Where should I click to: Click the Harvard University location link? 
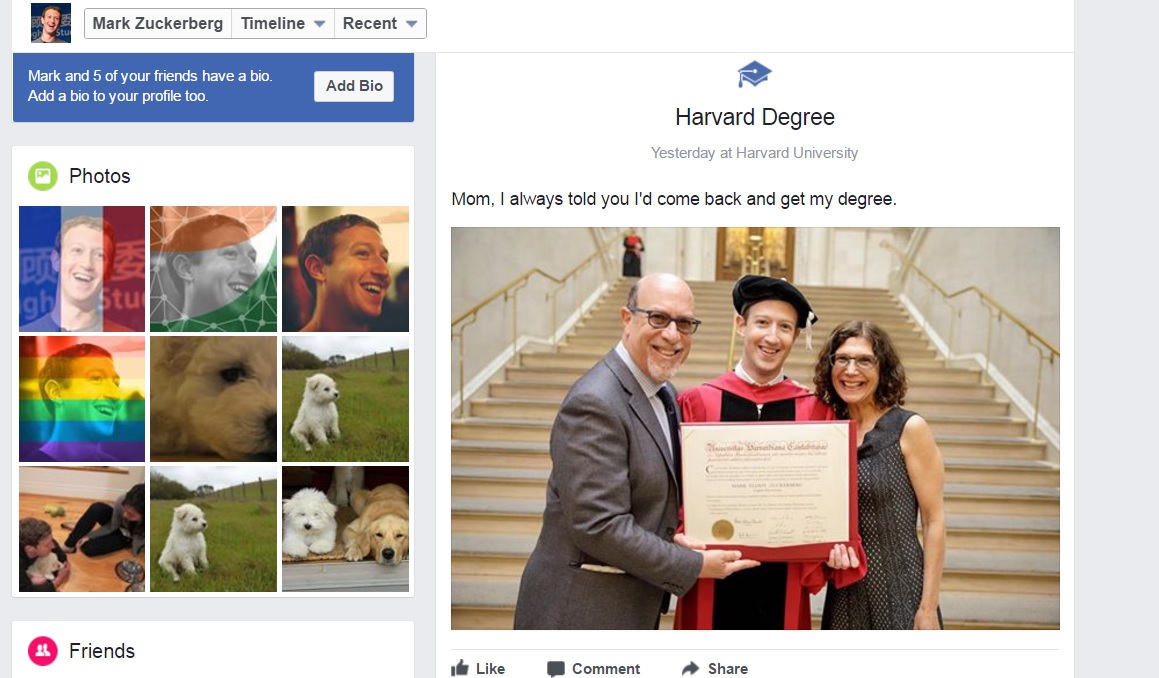pyautogui.click(x=797, y=153)
